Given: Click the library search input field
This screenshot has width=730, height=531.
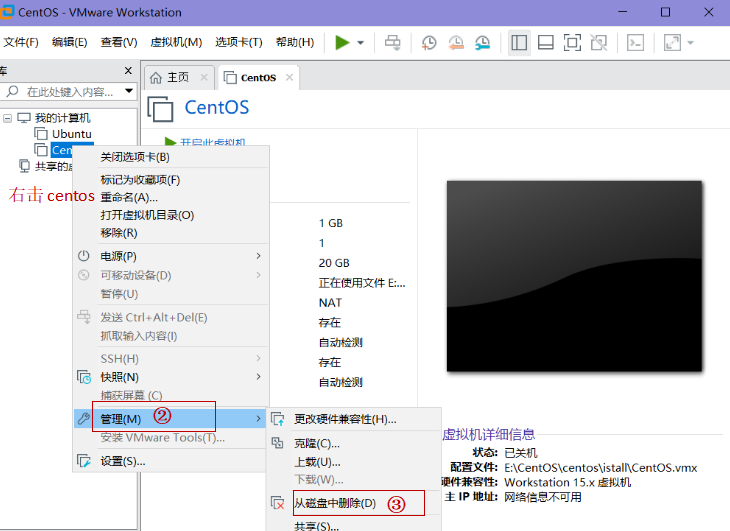Looking at the screenshot, I should [68, 92].
